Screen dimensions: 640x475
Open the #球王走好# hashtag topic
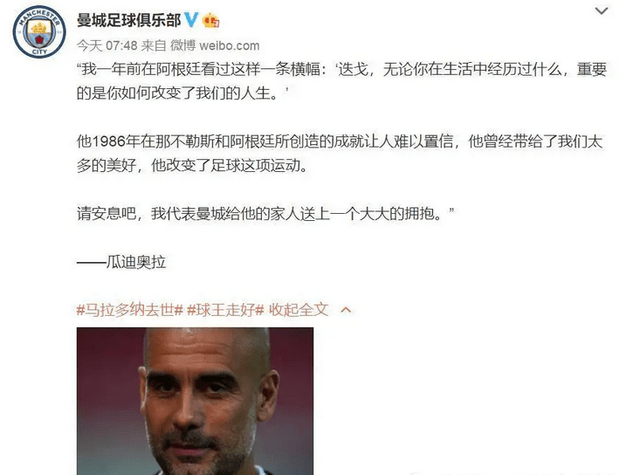225,310
